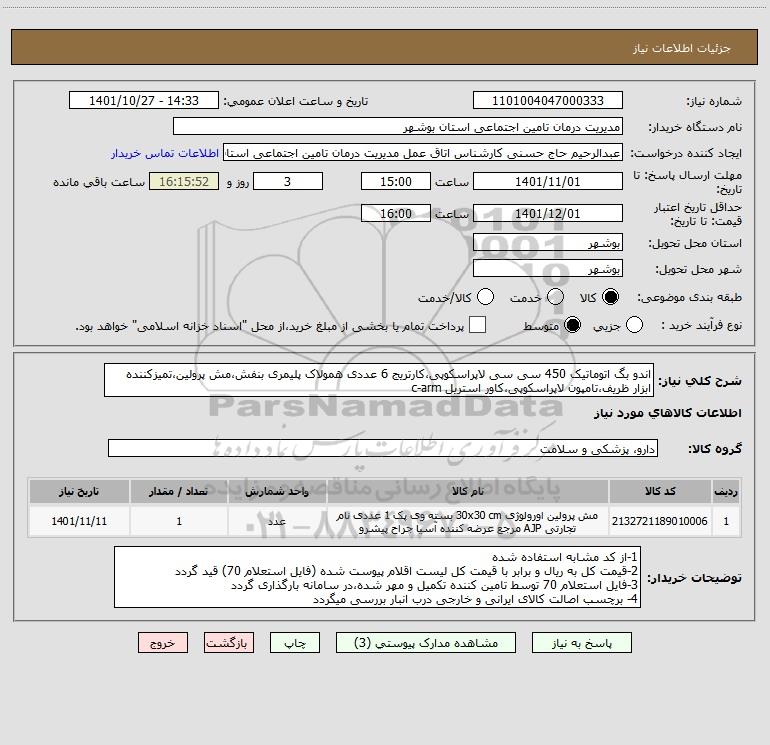770x745 pixels.
Task: Click the remaining time field 16:15:52
Action: pyautogui.click(x=184, y=181)
